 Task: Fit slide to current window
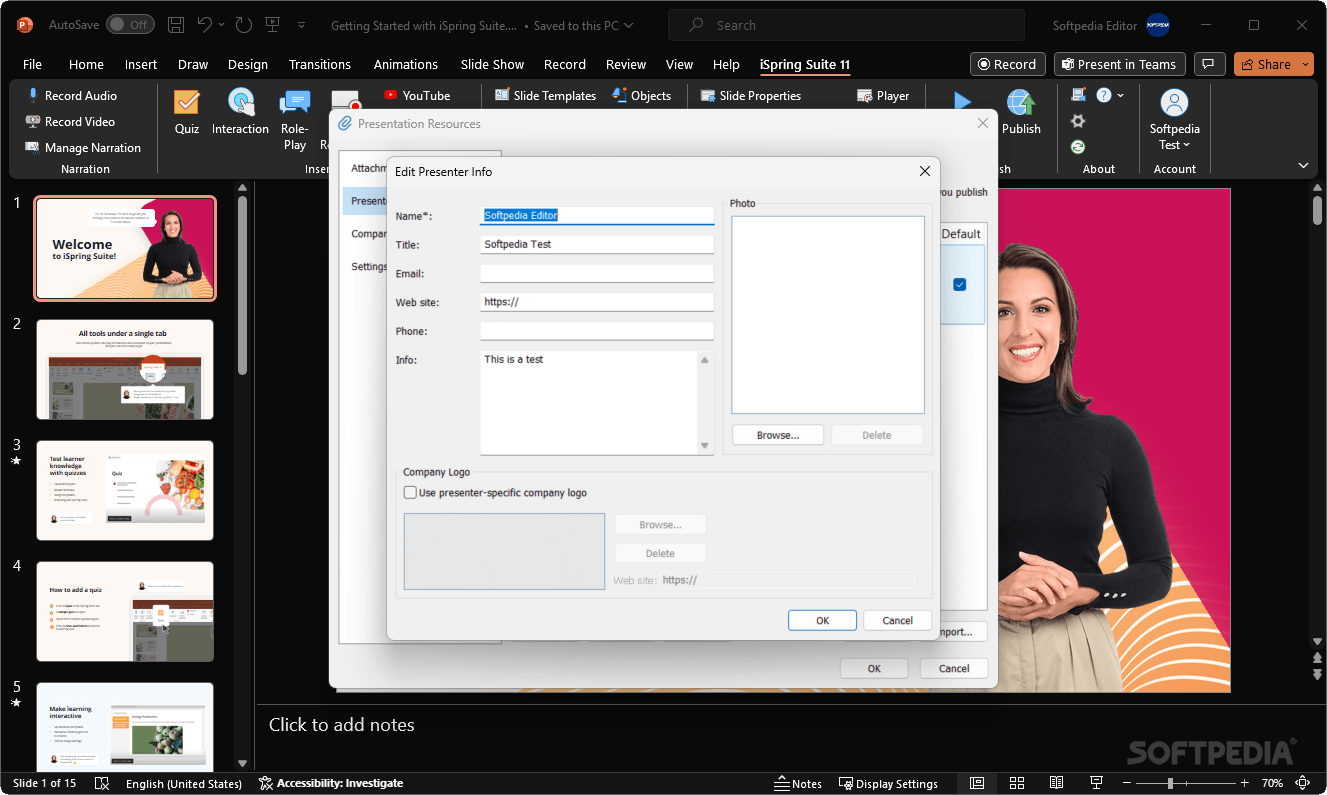[1303, 783]
